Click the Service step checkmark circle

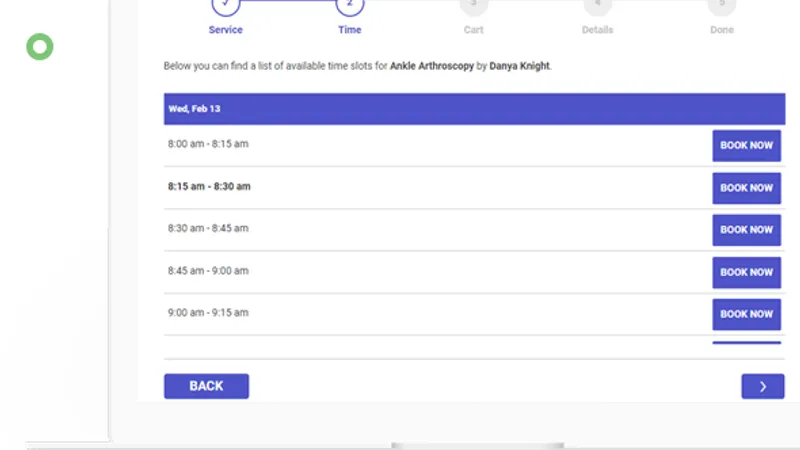[x=226, y=4]
